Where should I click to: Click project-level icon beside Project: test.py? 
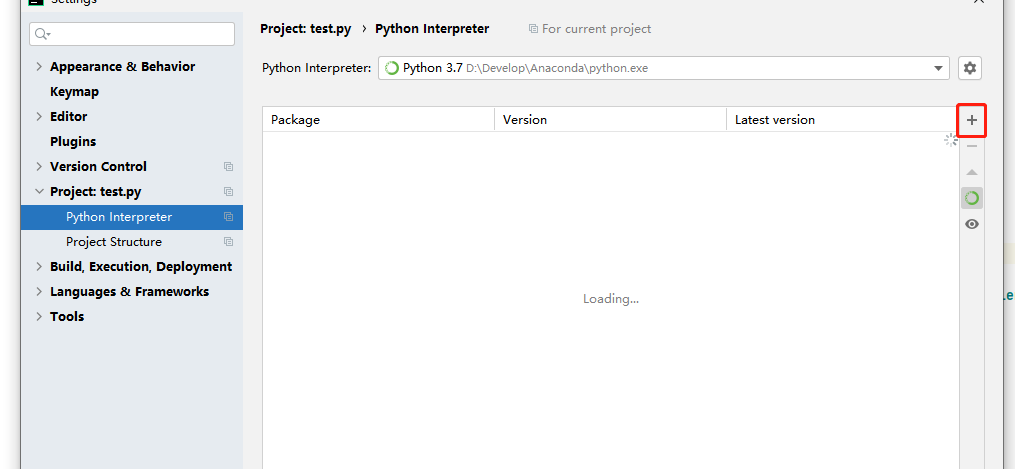click(229, 191)
